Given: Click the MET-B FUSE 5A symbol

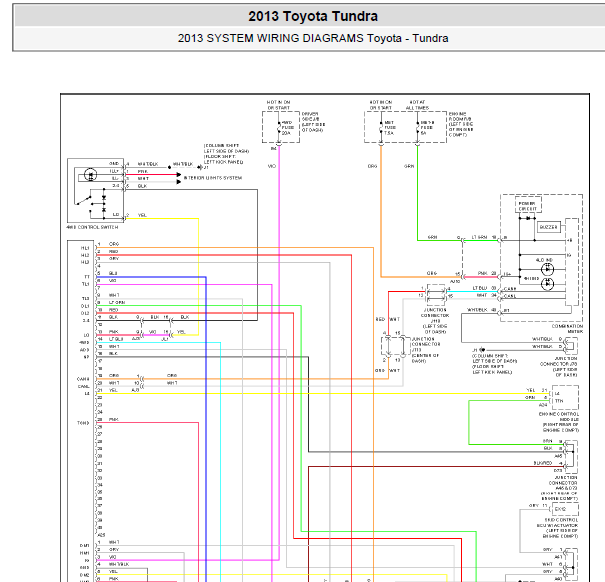Looking at the screenshot, I should point(417,127).
